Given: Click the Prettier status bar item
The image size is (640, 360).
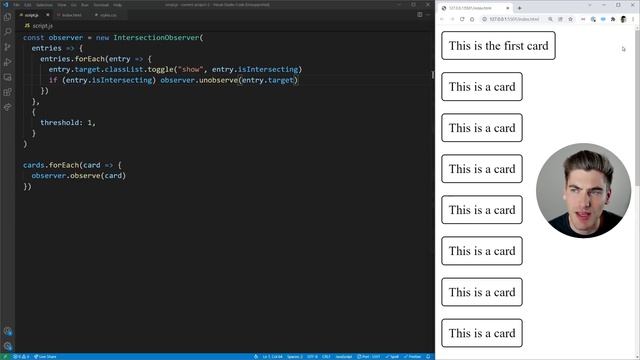Looking at the screenshot, I should point(412,357).
